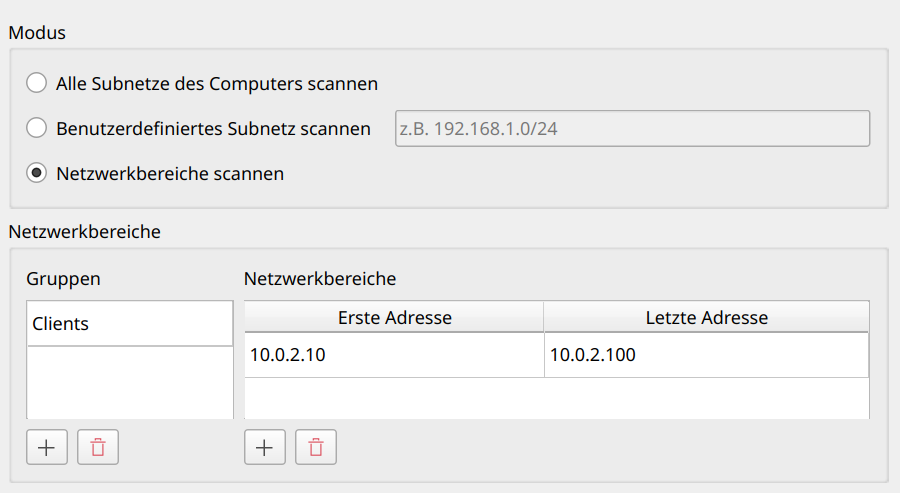
Task: Click 'Netzwerkbereiche' section title below Modus box
Action: click(85, 231)
